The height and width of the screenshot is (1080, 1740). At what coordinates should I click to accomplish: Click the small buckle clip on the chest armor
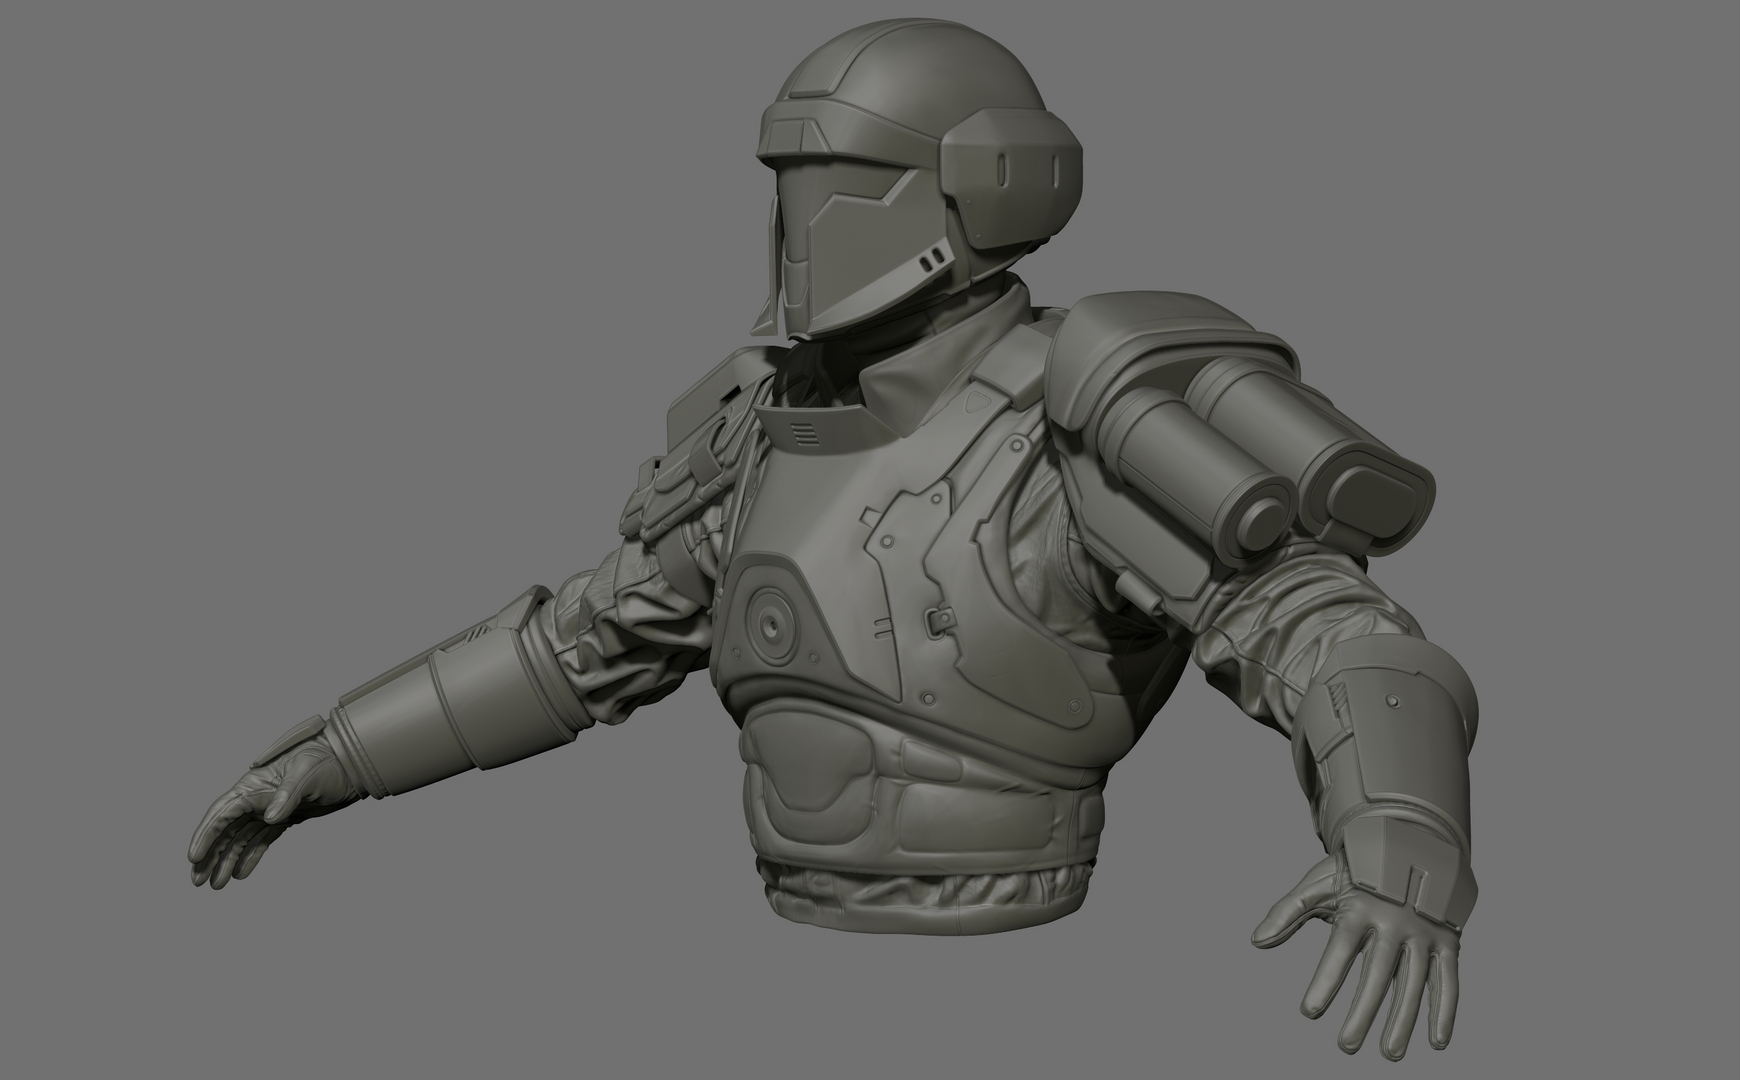[x=938, y=621]
